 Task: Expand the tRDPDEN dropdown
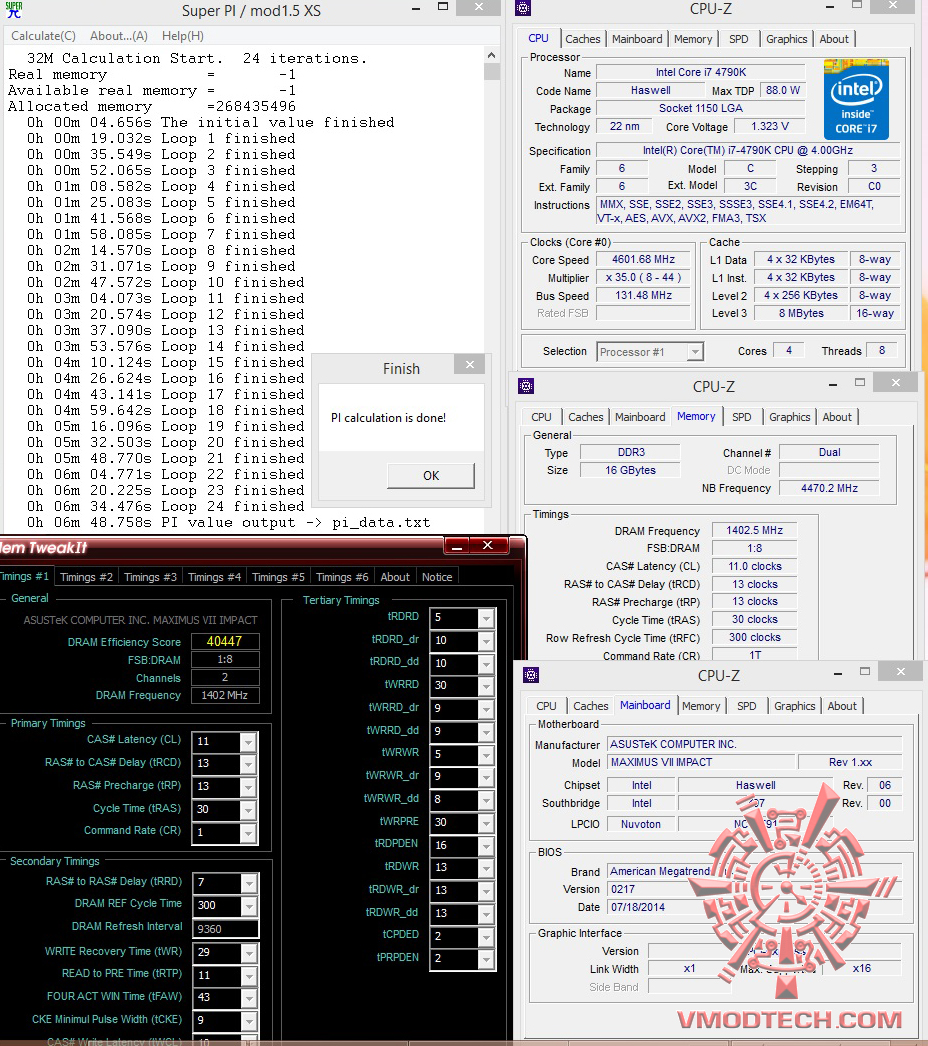click(486, 846)
